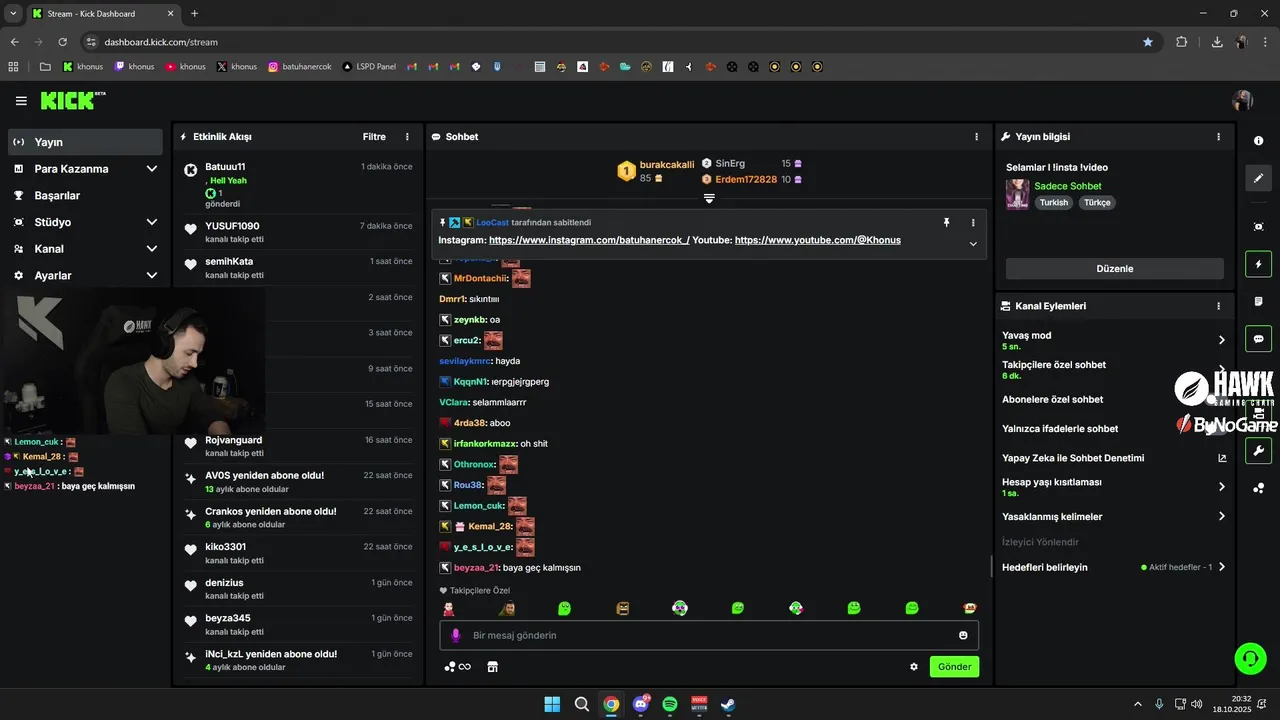Open the pinned Instagram link
Image resolution: width=1280 pixels, height=720 pixels.
pos(589,240)
